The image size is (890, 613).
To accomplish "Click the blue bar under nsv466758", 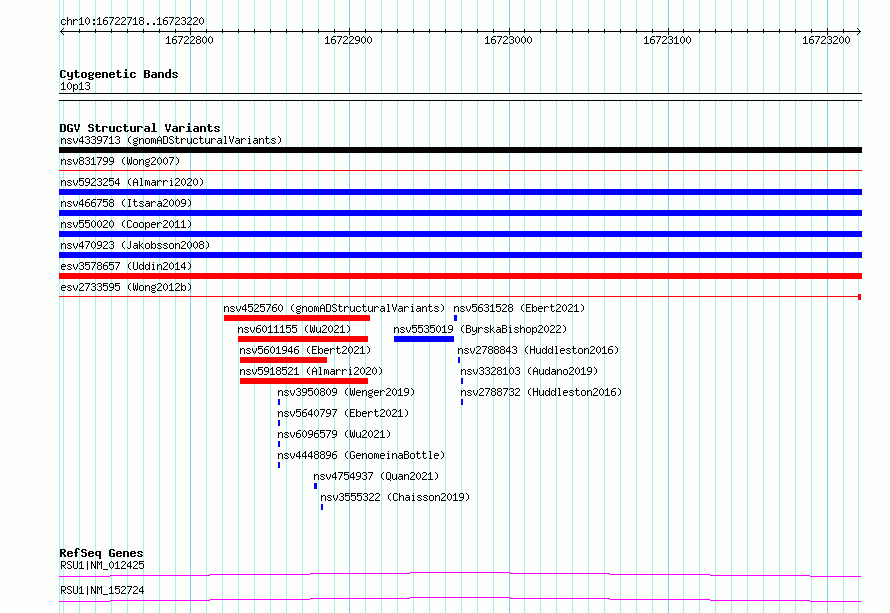I will pos(460,213).
